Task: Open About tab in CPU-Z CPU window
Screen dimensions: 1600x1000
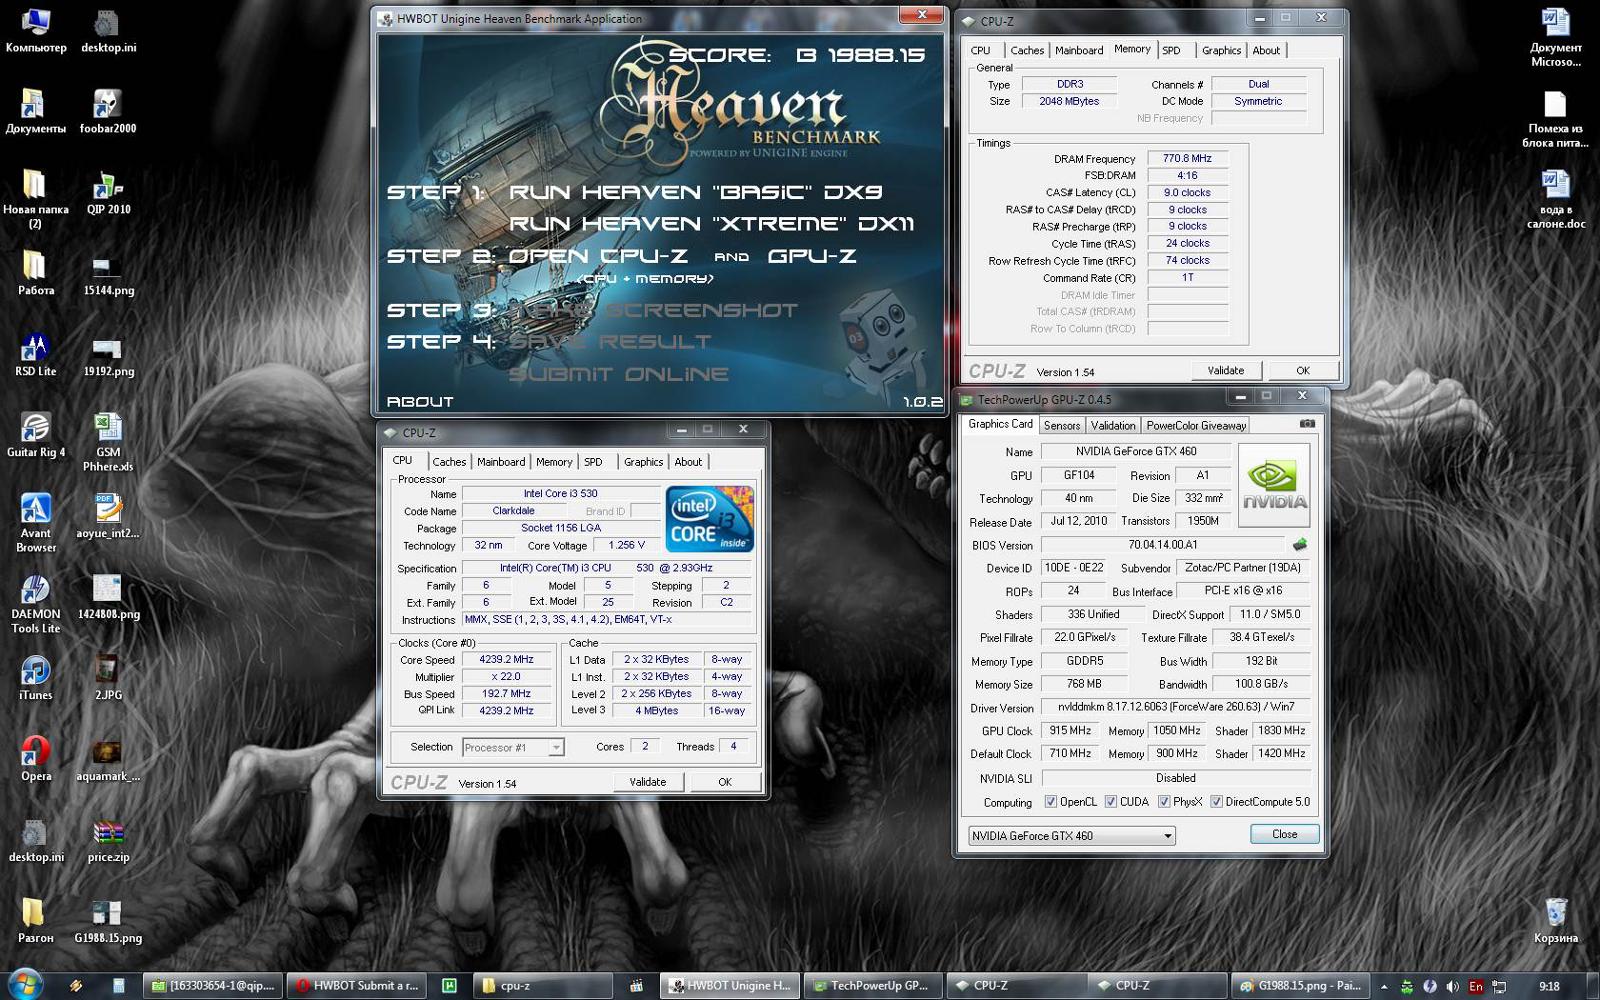Action: (x=688, y=462)
